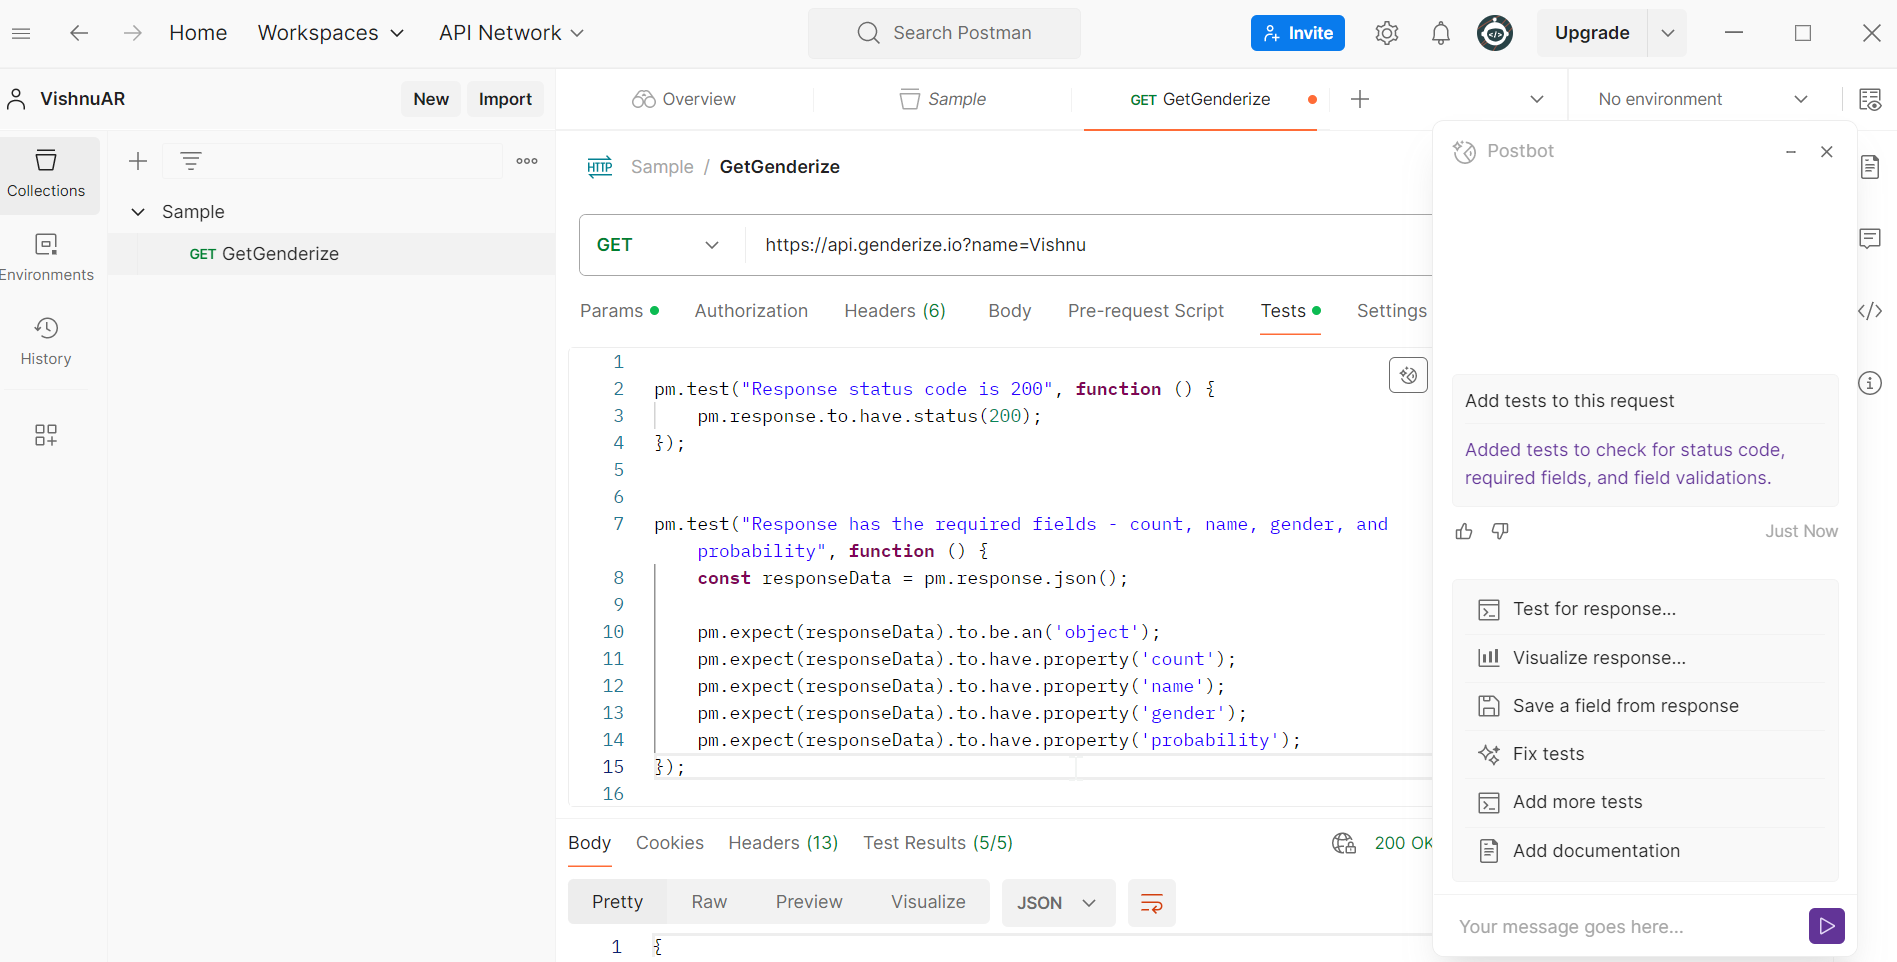Send the Postbot message
This screenshot has width=1897, height=962.
click(x=1826, y=926)
